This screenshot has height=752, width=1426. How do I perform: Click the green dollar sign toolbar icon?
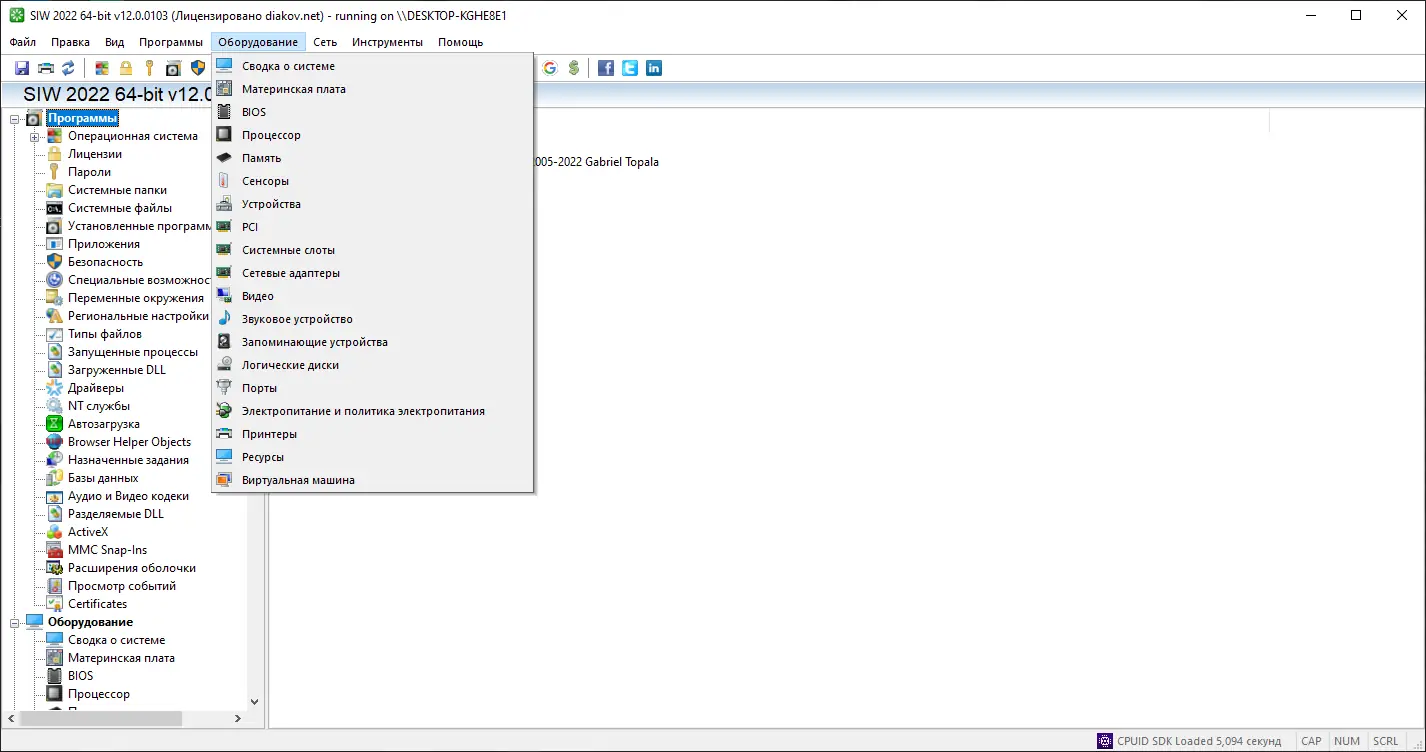coord(573,68)
